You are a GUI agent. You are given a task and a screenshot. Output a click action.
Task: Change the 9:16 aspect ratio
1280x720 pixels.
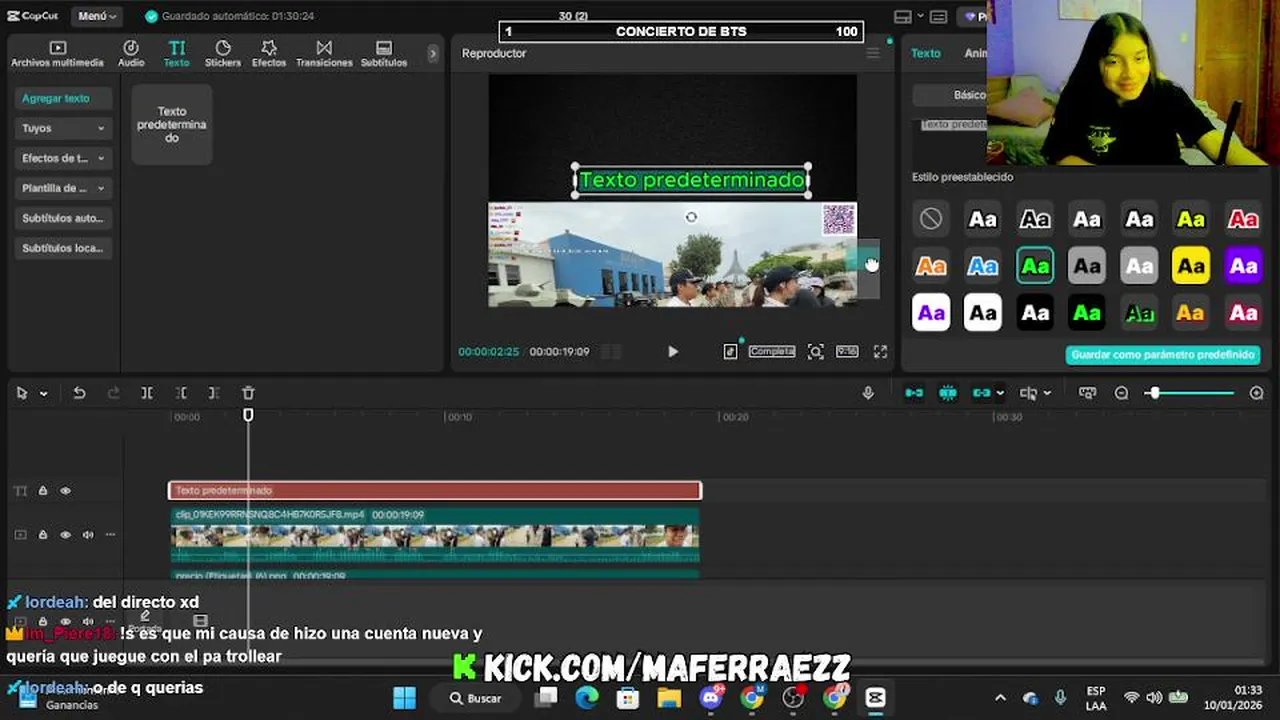point(847,352)
